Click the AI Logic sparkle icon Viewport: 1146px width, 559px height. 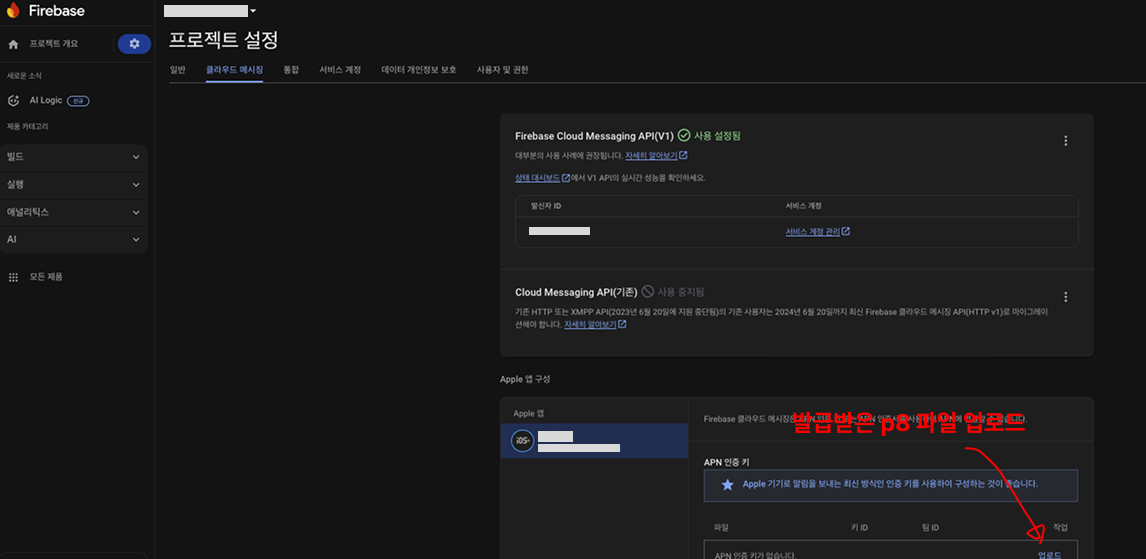[x=12, y=101]
